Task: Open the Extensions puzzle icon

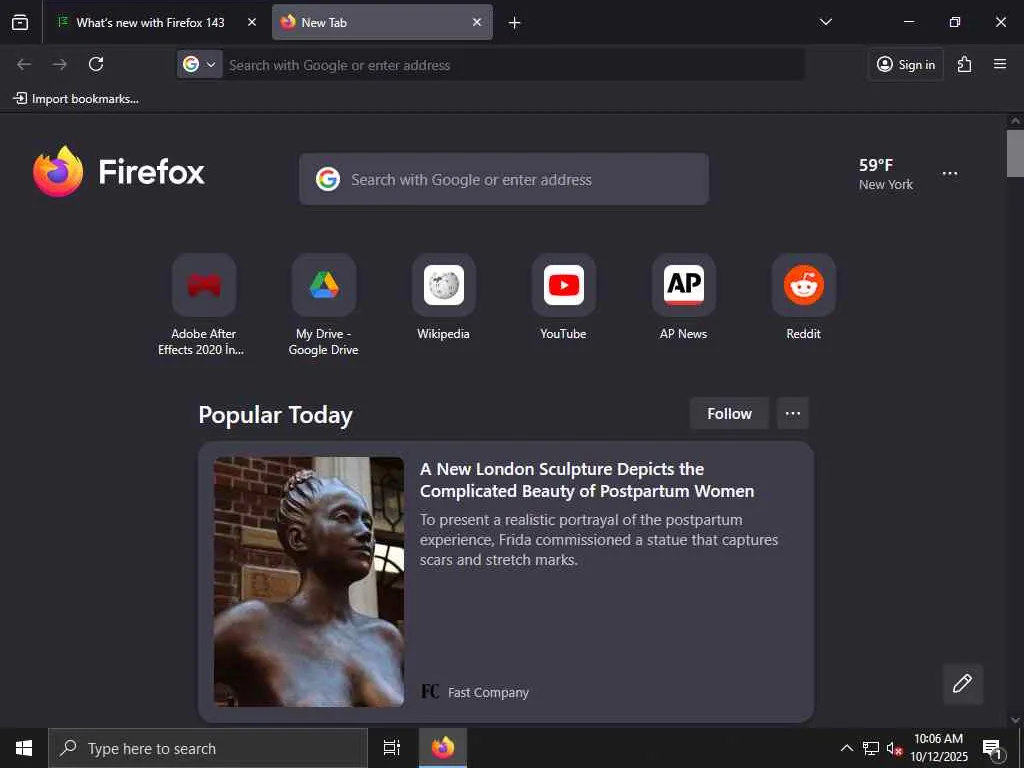Action: click(964, 64)
